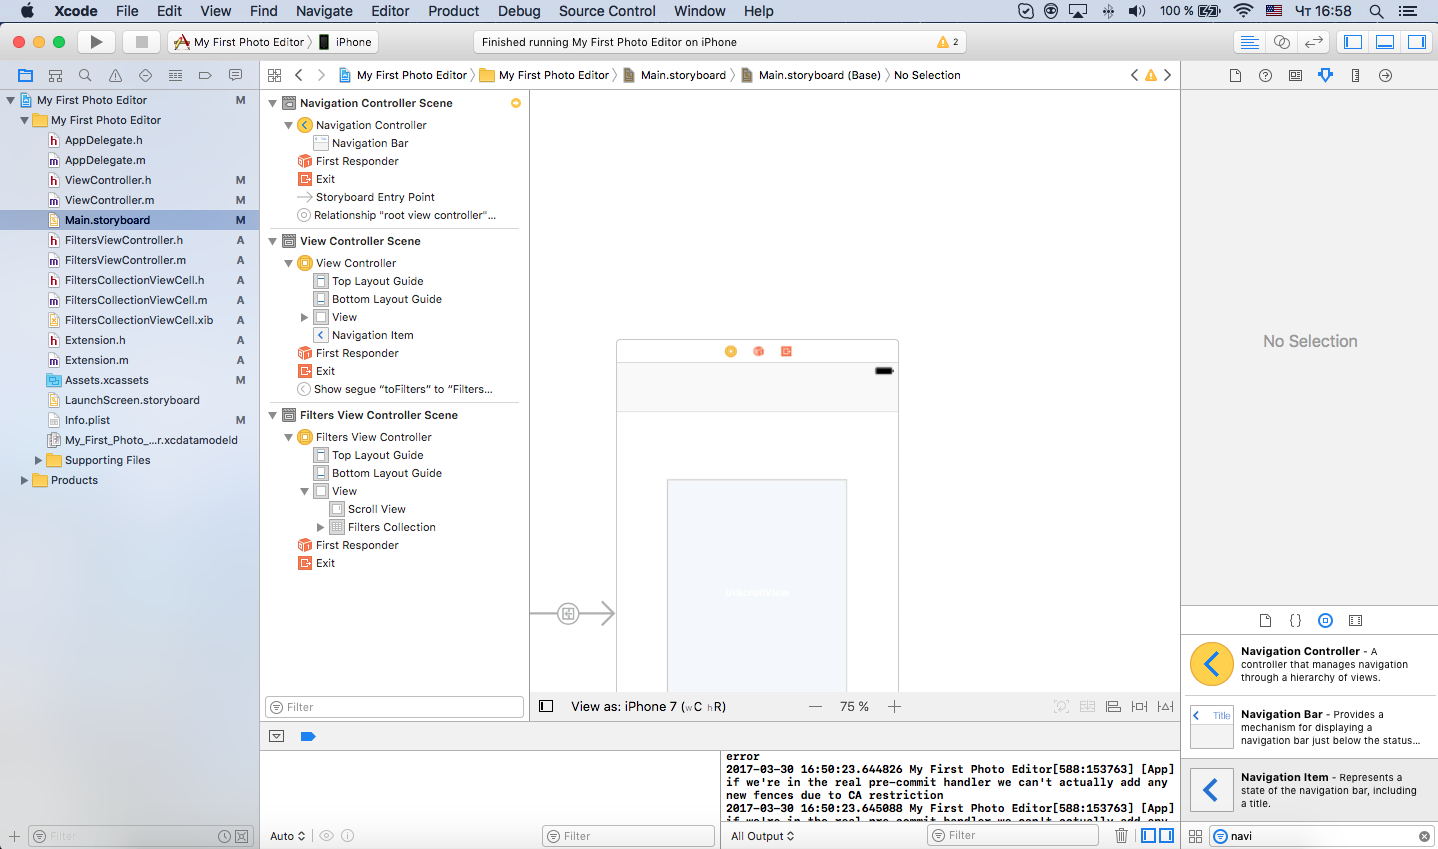Open related items grid menu
The width and height of the screenshot is (1438, 849).
[274, 75]
